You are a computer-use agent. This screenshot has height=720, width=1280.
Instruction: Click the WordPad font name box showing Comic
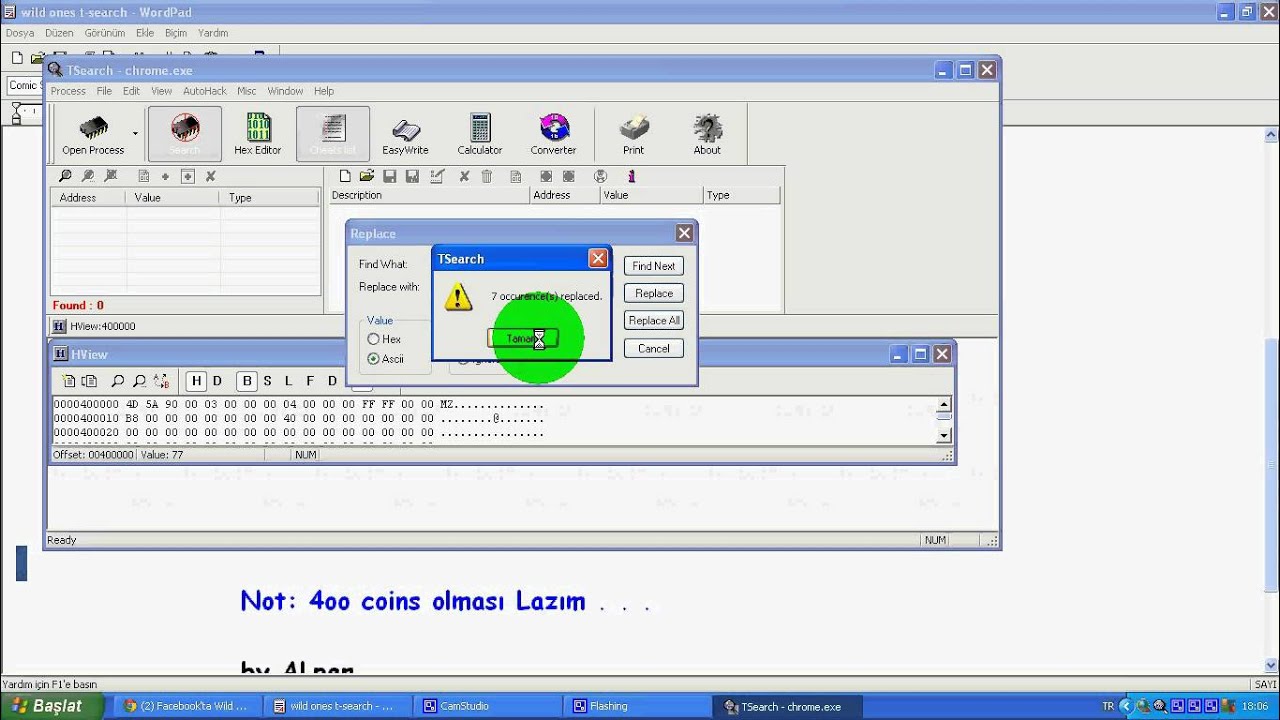coord(23,86)
